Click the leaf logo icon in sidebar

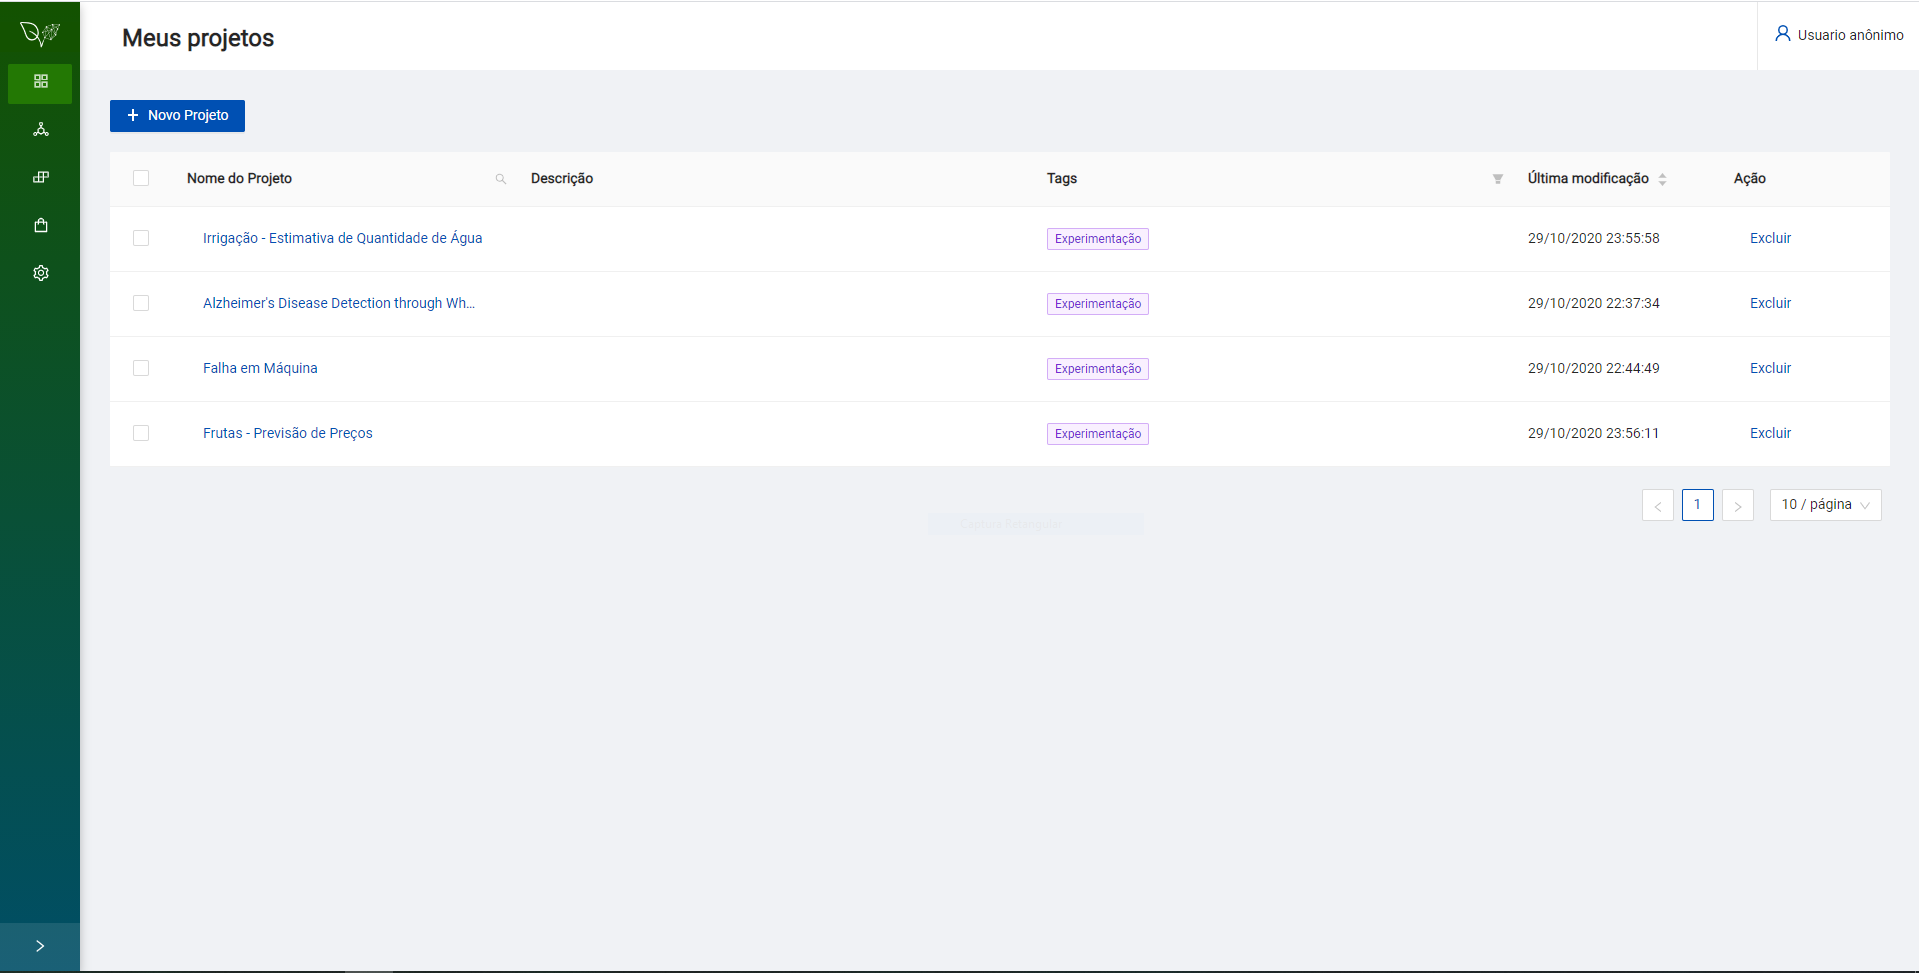(x=40, y=33)
